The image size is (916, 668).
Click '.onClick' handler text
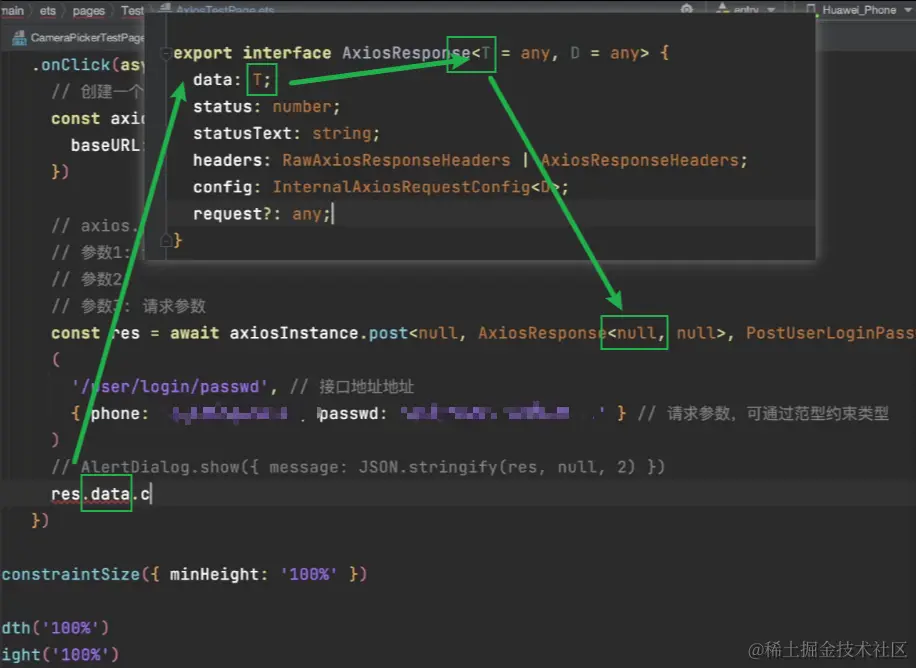71,65
